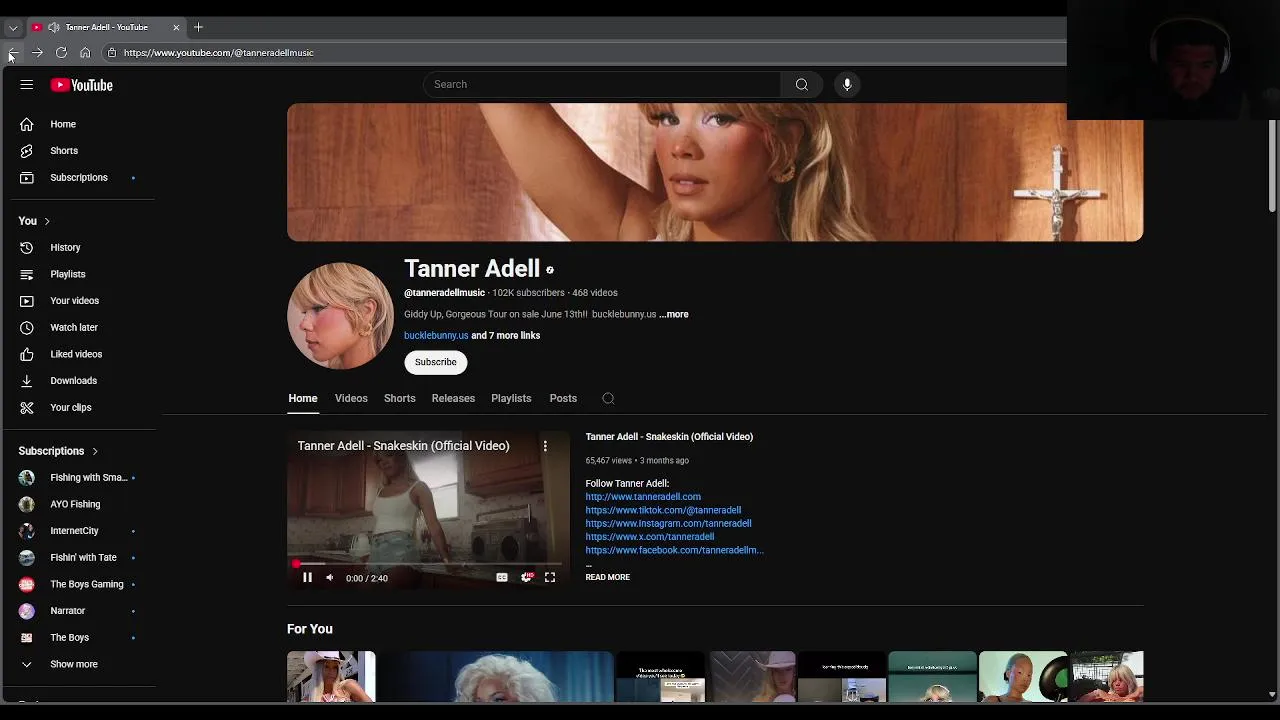
Task: Expand the You section chevron
Action: [x=47, y=221]
